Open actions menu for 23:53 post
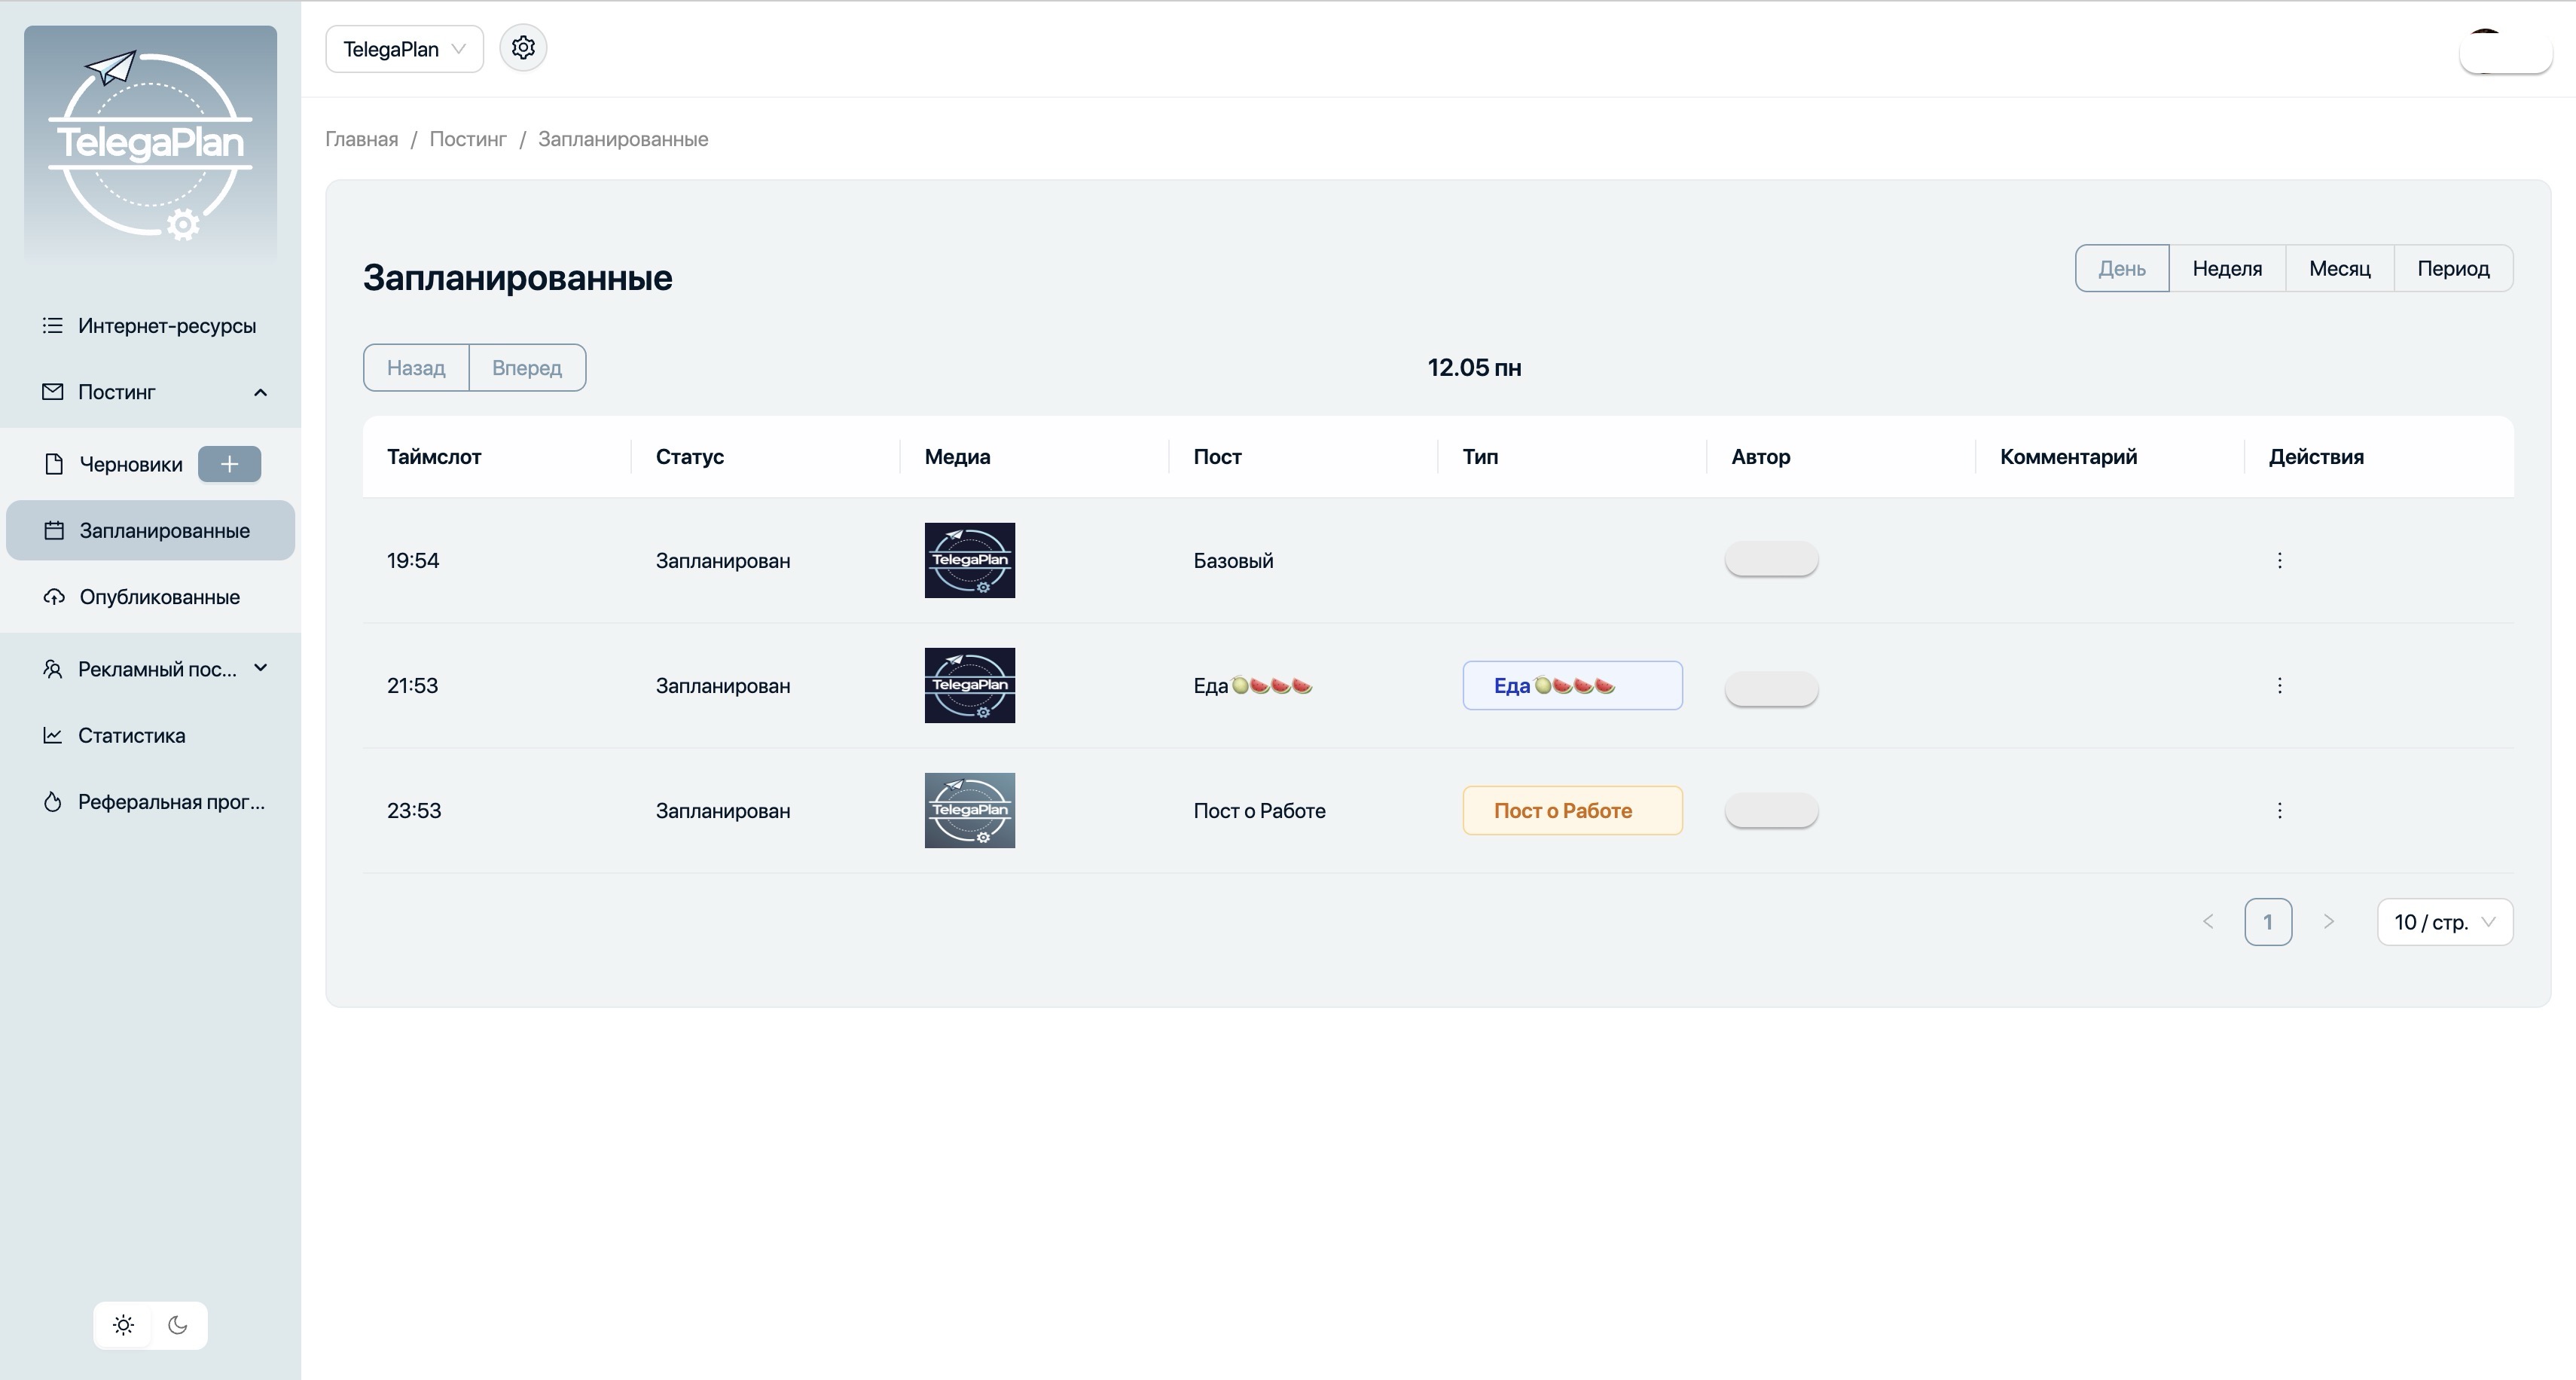The height and width of the screenshot is (1380, 2576). (x=2280, y=810)
